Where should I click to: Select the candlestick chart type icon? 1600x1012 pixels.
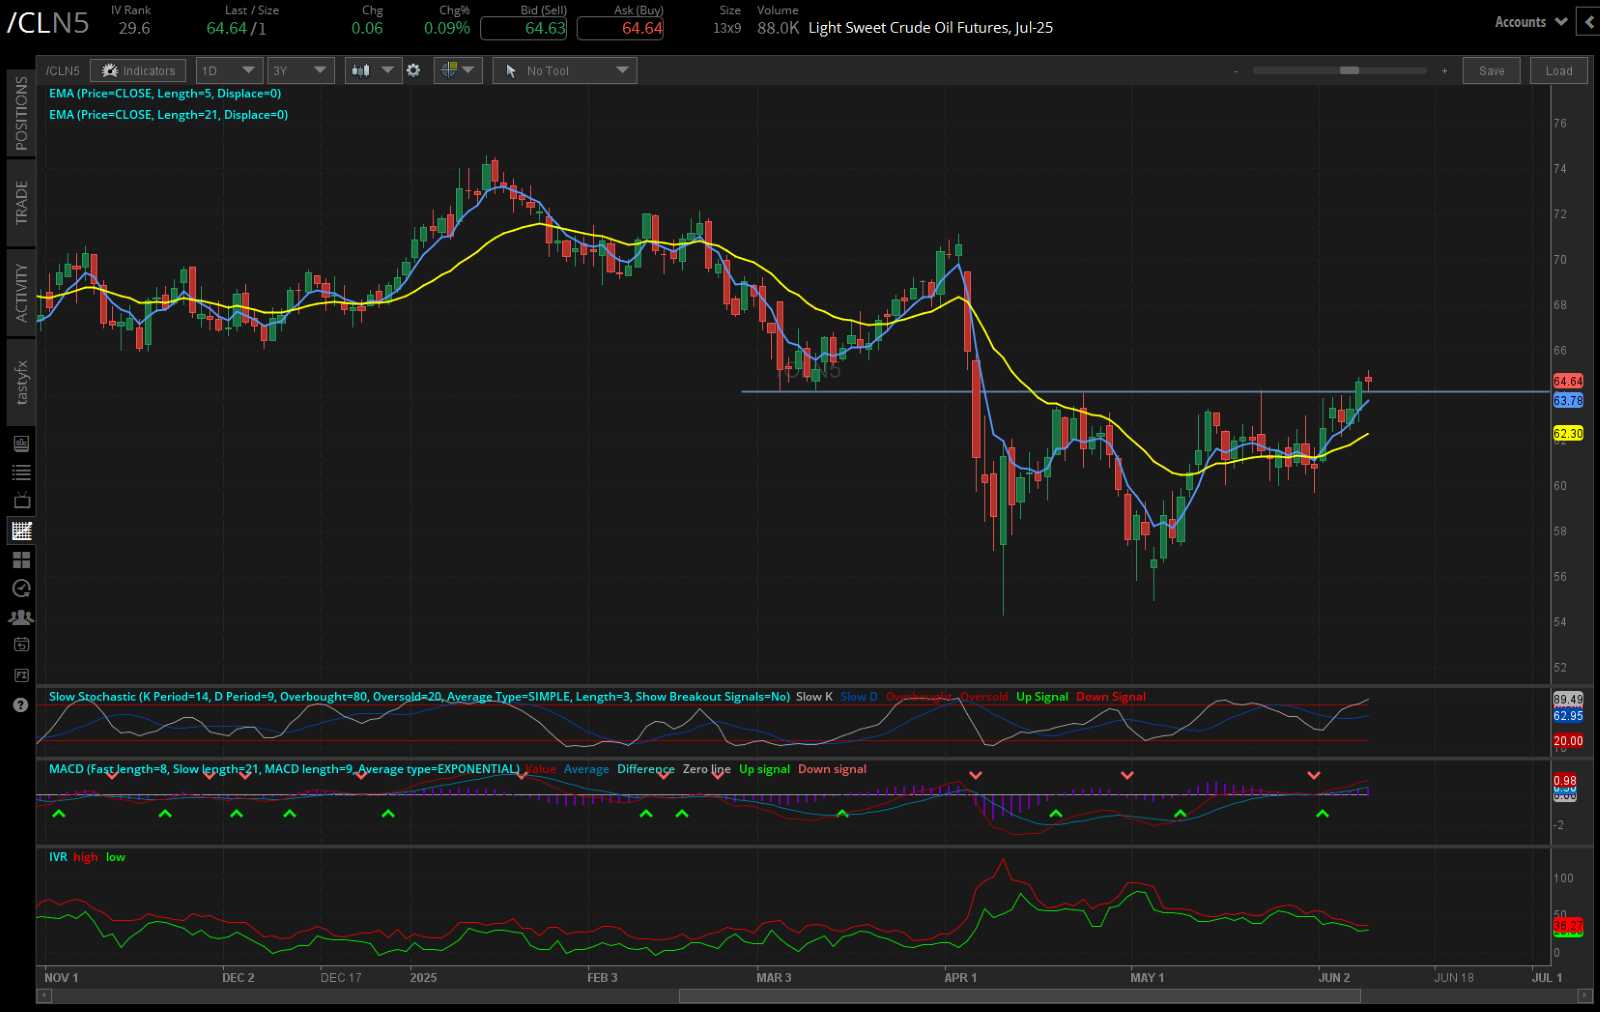(362, 70)
